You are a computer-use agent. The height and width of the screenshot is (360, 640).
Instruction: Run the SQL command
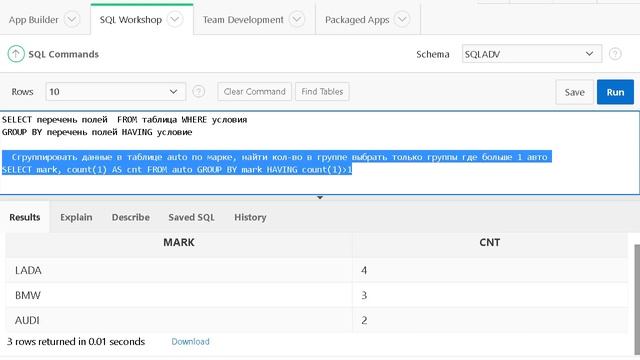coord(615,92)
